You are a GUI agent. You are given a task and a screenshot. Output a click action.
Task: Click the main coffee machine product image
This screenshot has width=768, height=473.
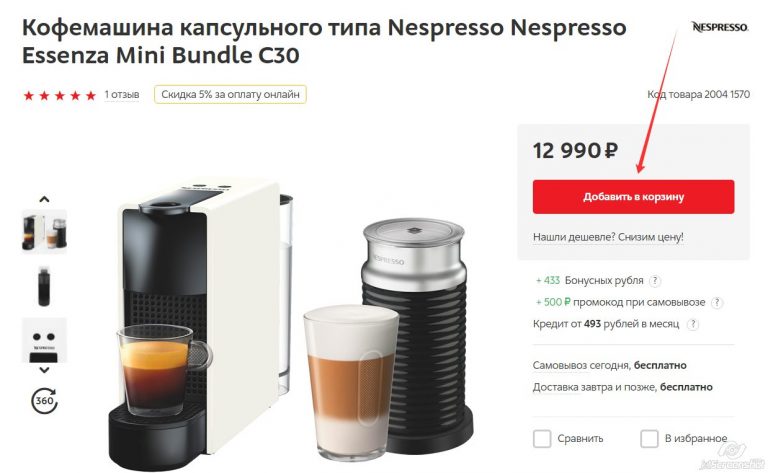(290, 323)
